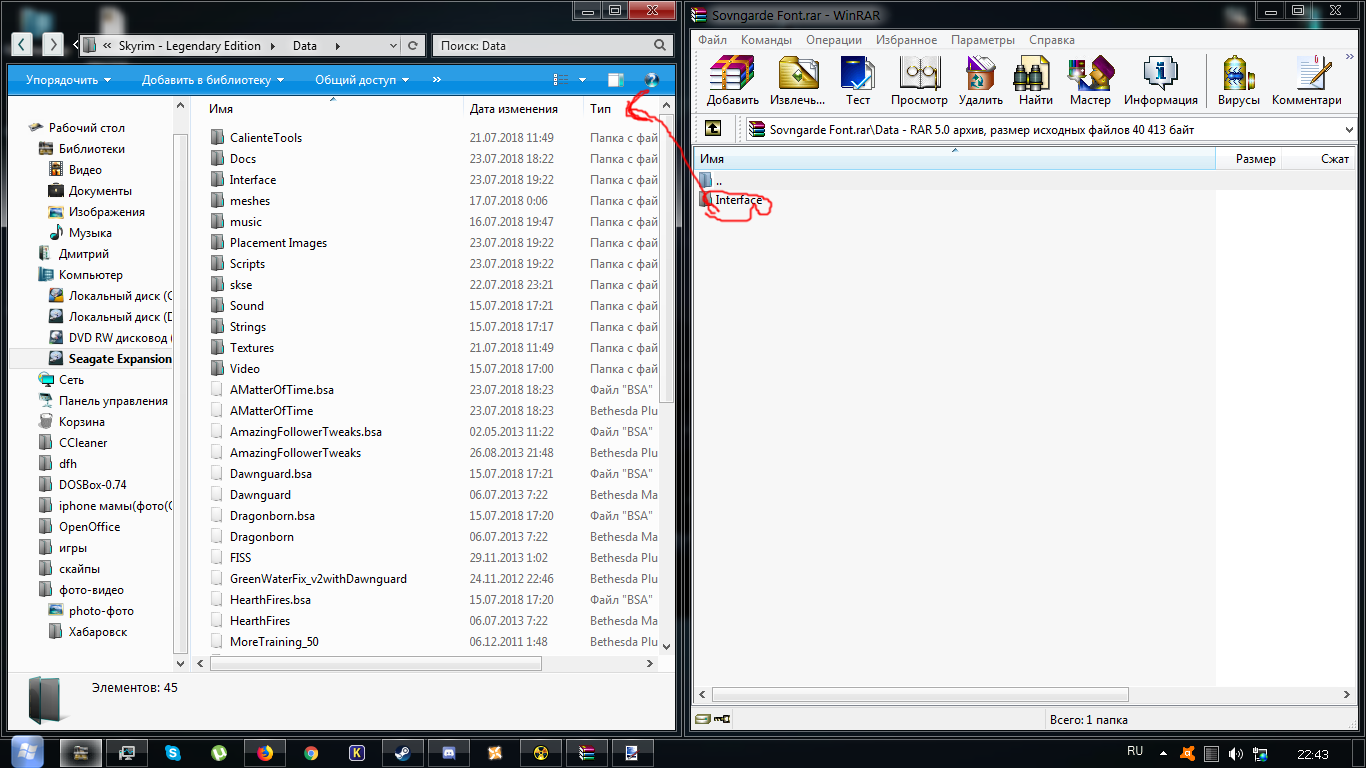Screen dimensions: 1366x768
Task: Expand the Общий доступ dropdown
Action: tap(362, 80)
